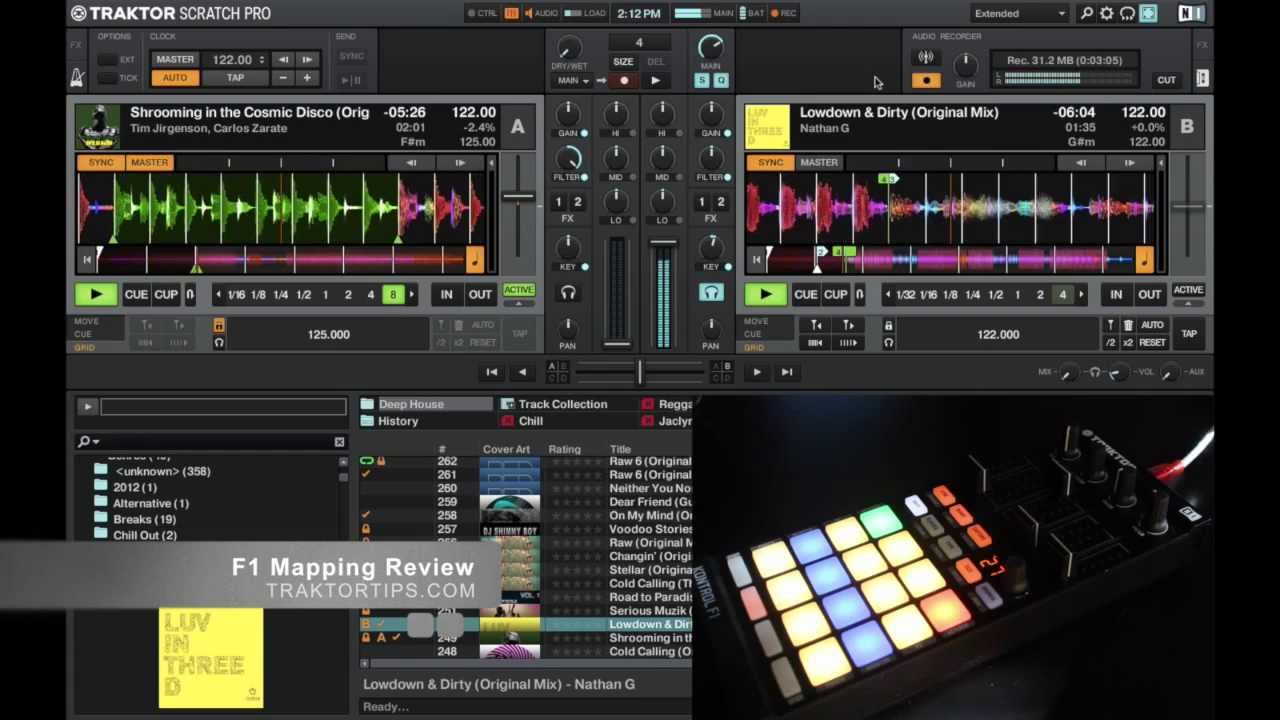Image resolution: width=1280 pixels, height=720 pixels.
Task: Click the Deck A BPM lock icon
Action: 219,326
